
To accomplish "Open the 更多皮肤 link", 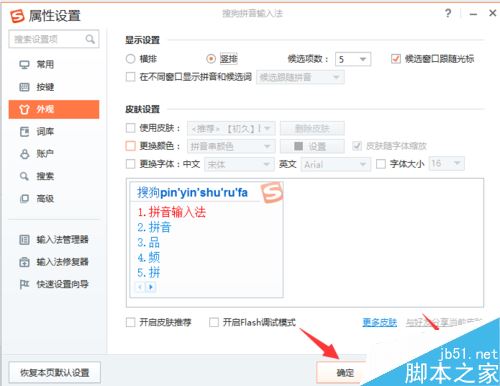I will (380, 322).
